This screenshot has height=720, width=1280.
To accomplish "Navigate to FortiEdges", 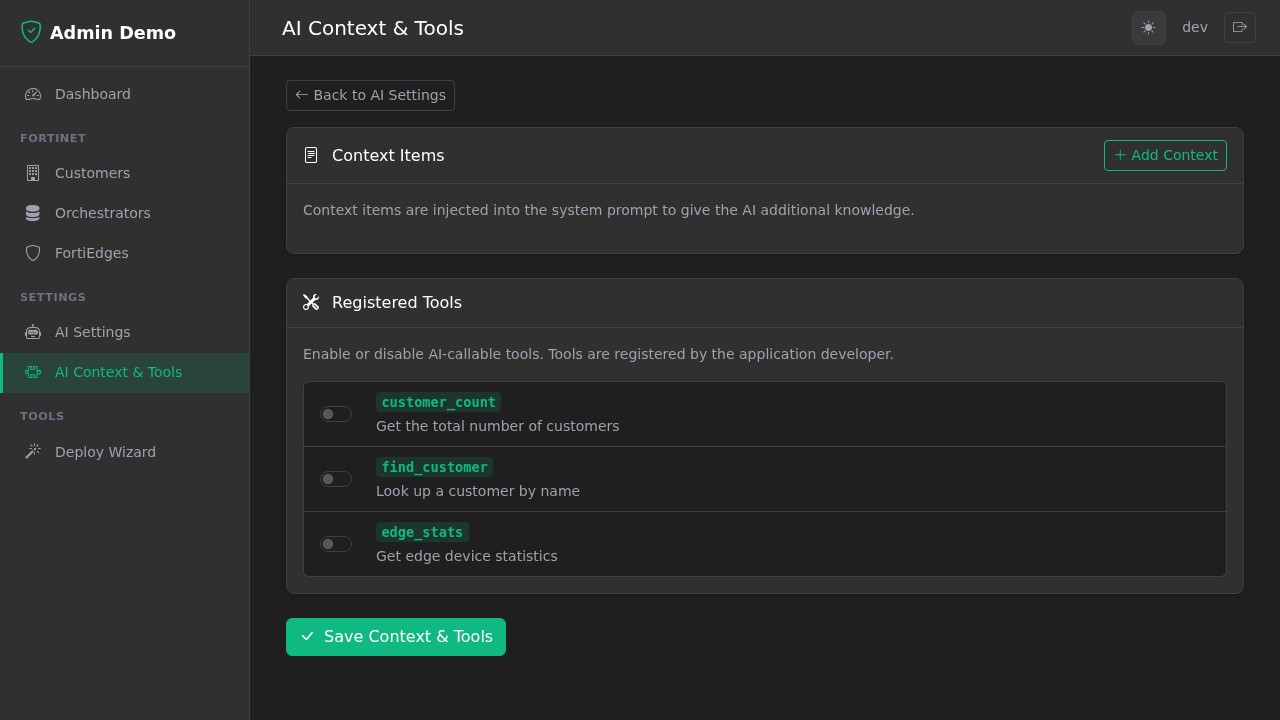I will coord(124,253).
